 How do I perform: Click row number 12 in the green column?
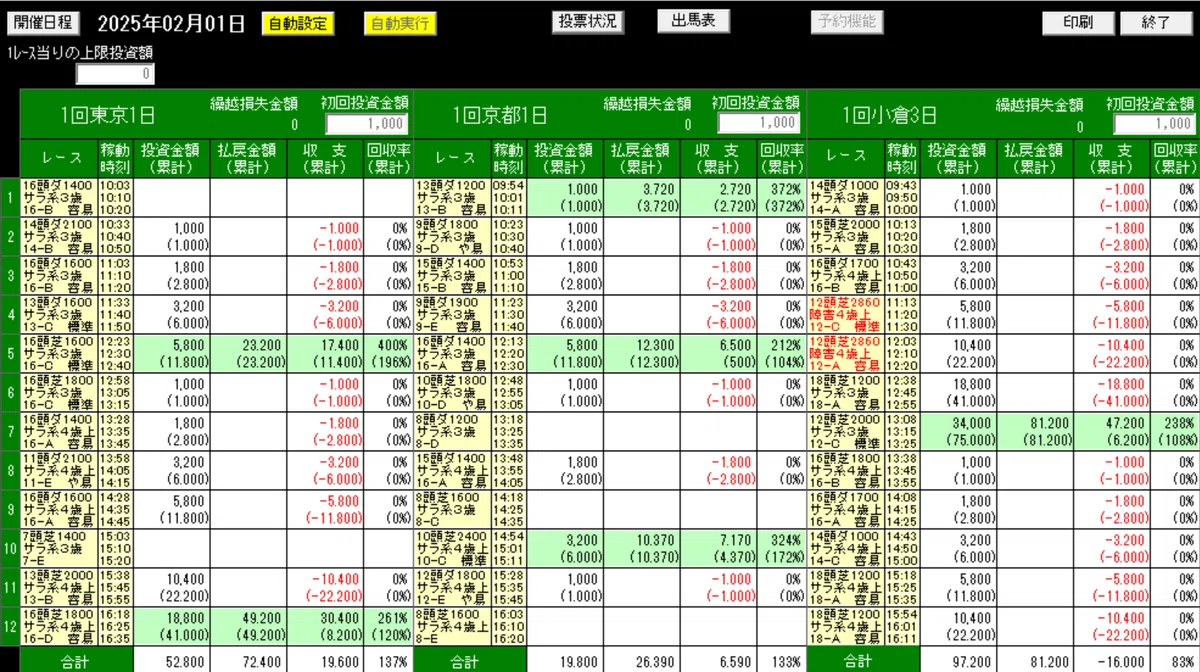(9, 626)
